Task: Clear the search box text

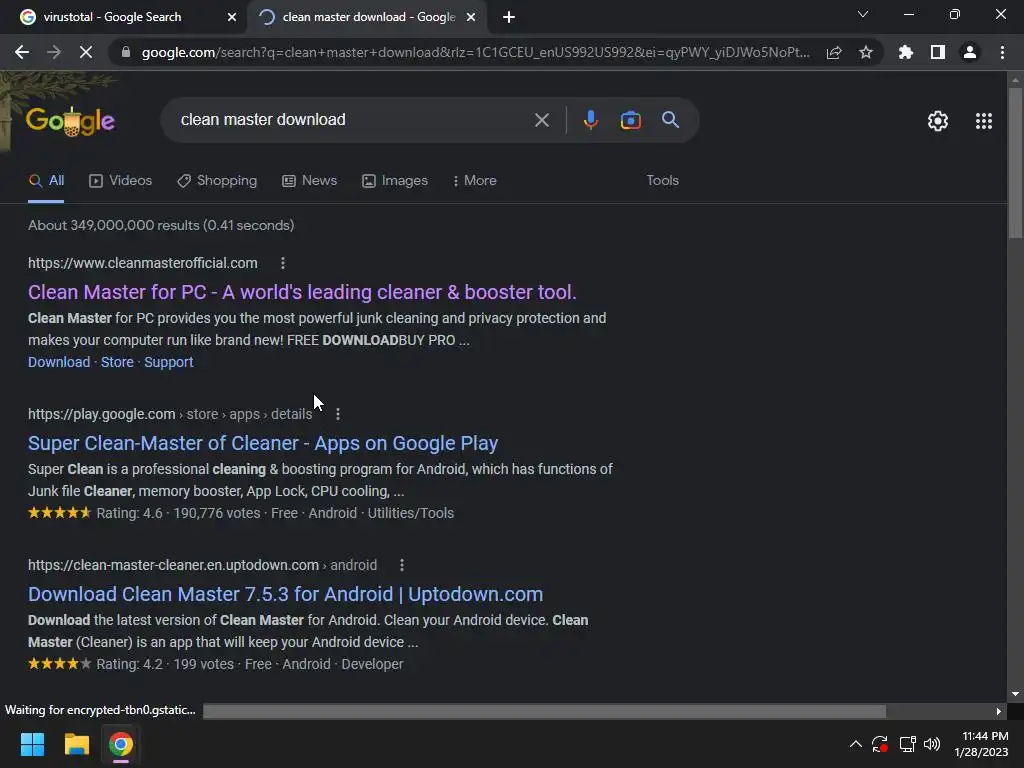Action: coord(541,120)
